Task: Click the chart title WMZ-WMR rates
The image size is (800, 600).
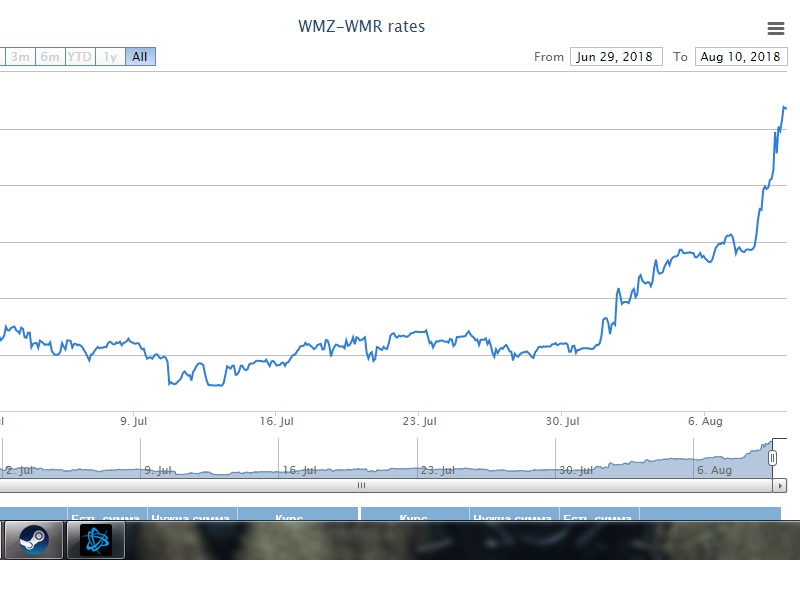Action: [361, 26]
